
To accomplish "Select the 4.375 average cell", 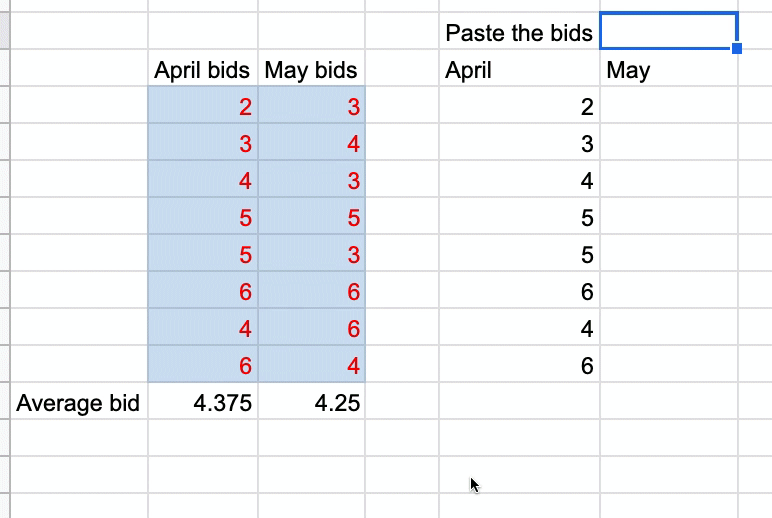I will pyautogui.click(x=202, y=403).
